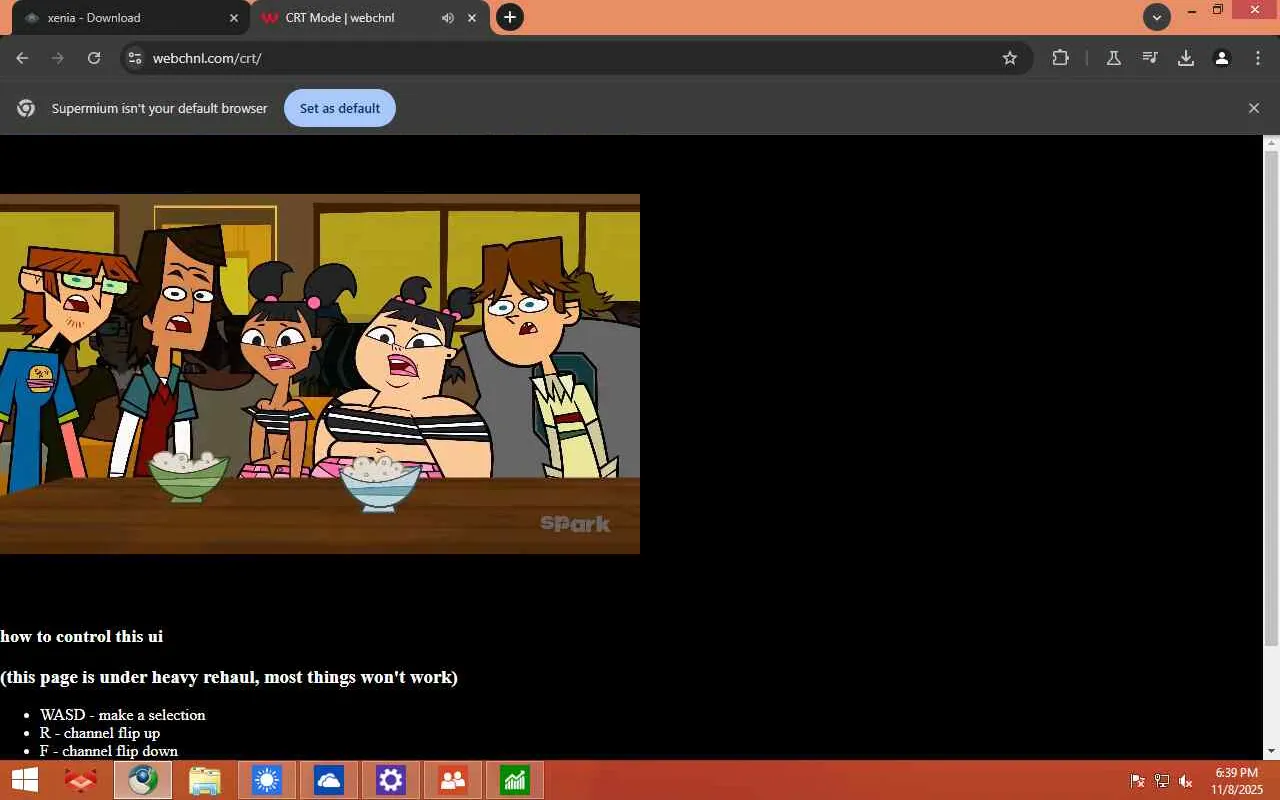Open the Weather app from taskbar

267,780
